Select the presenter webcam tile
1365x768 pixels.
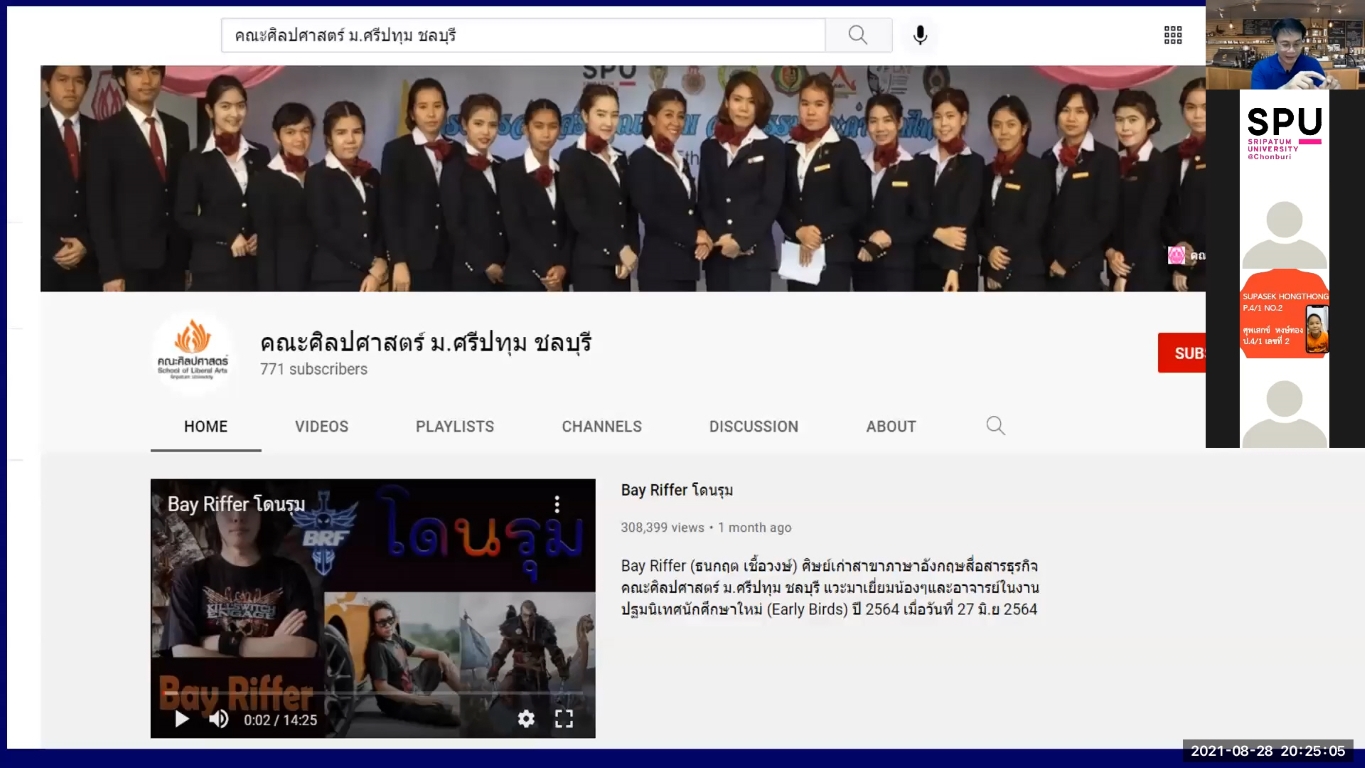pos(1285,45)
